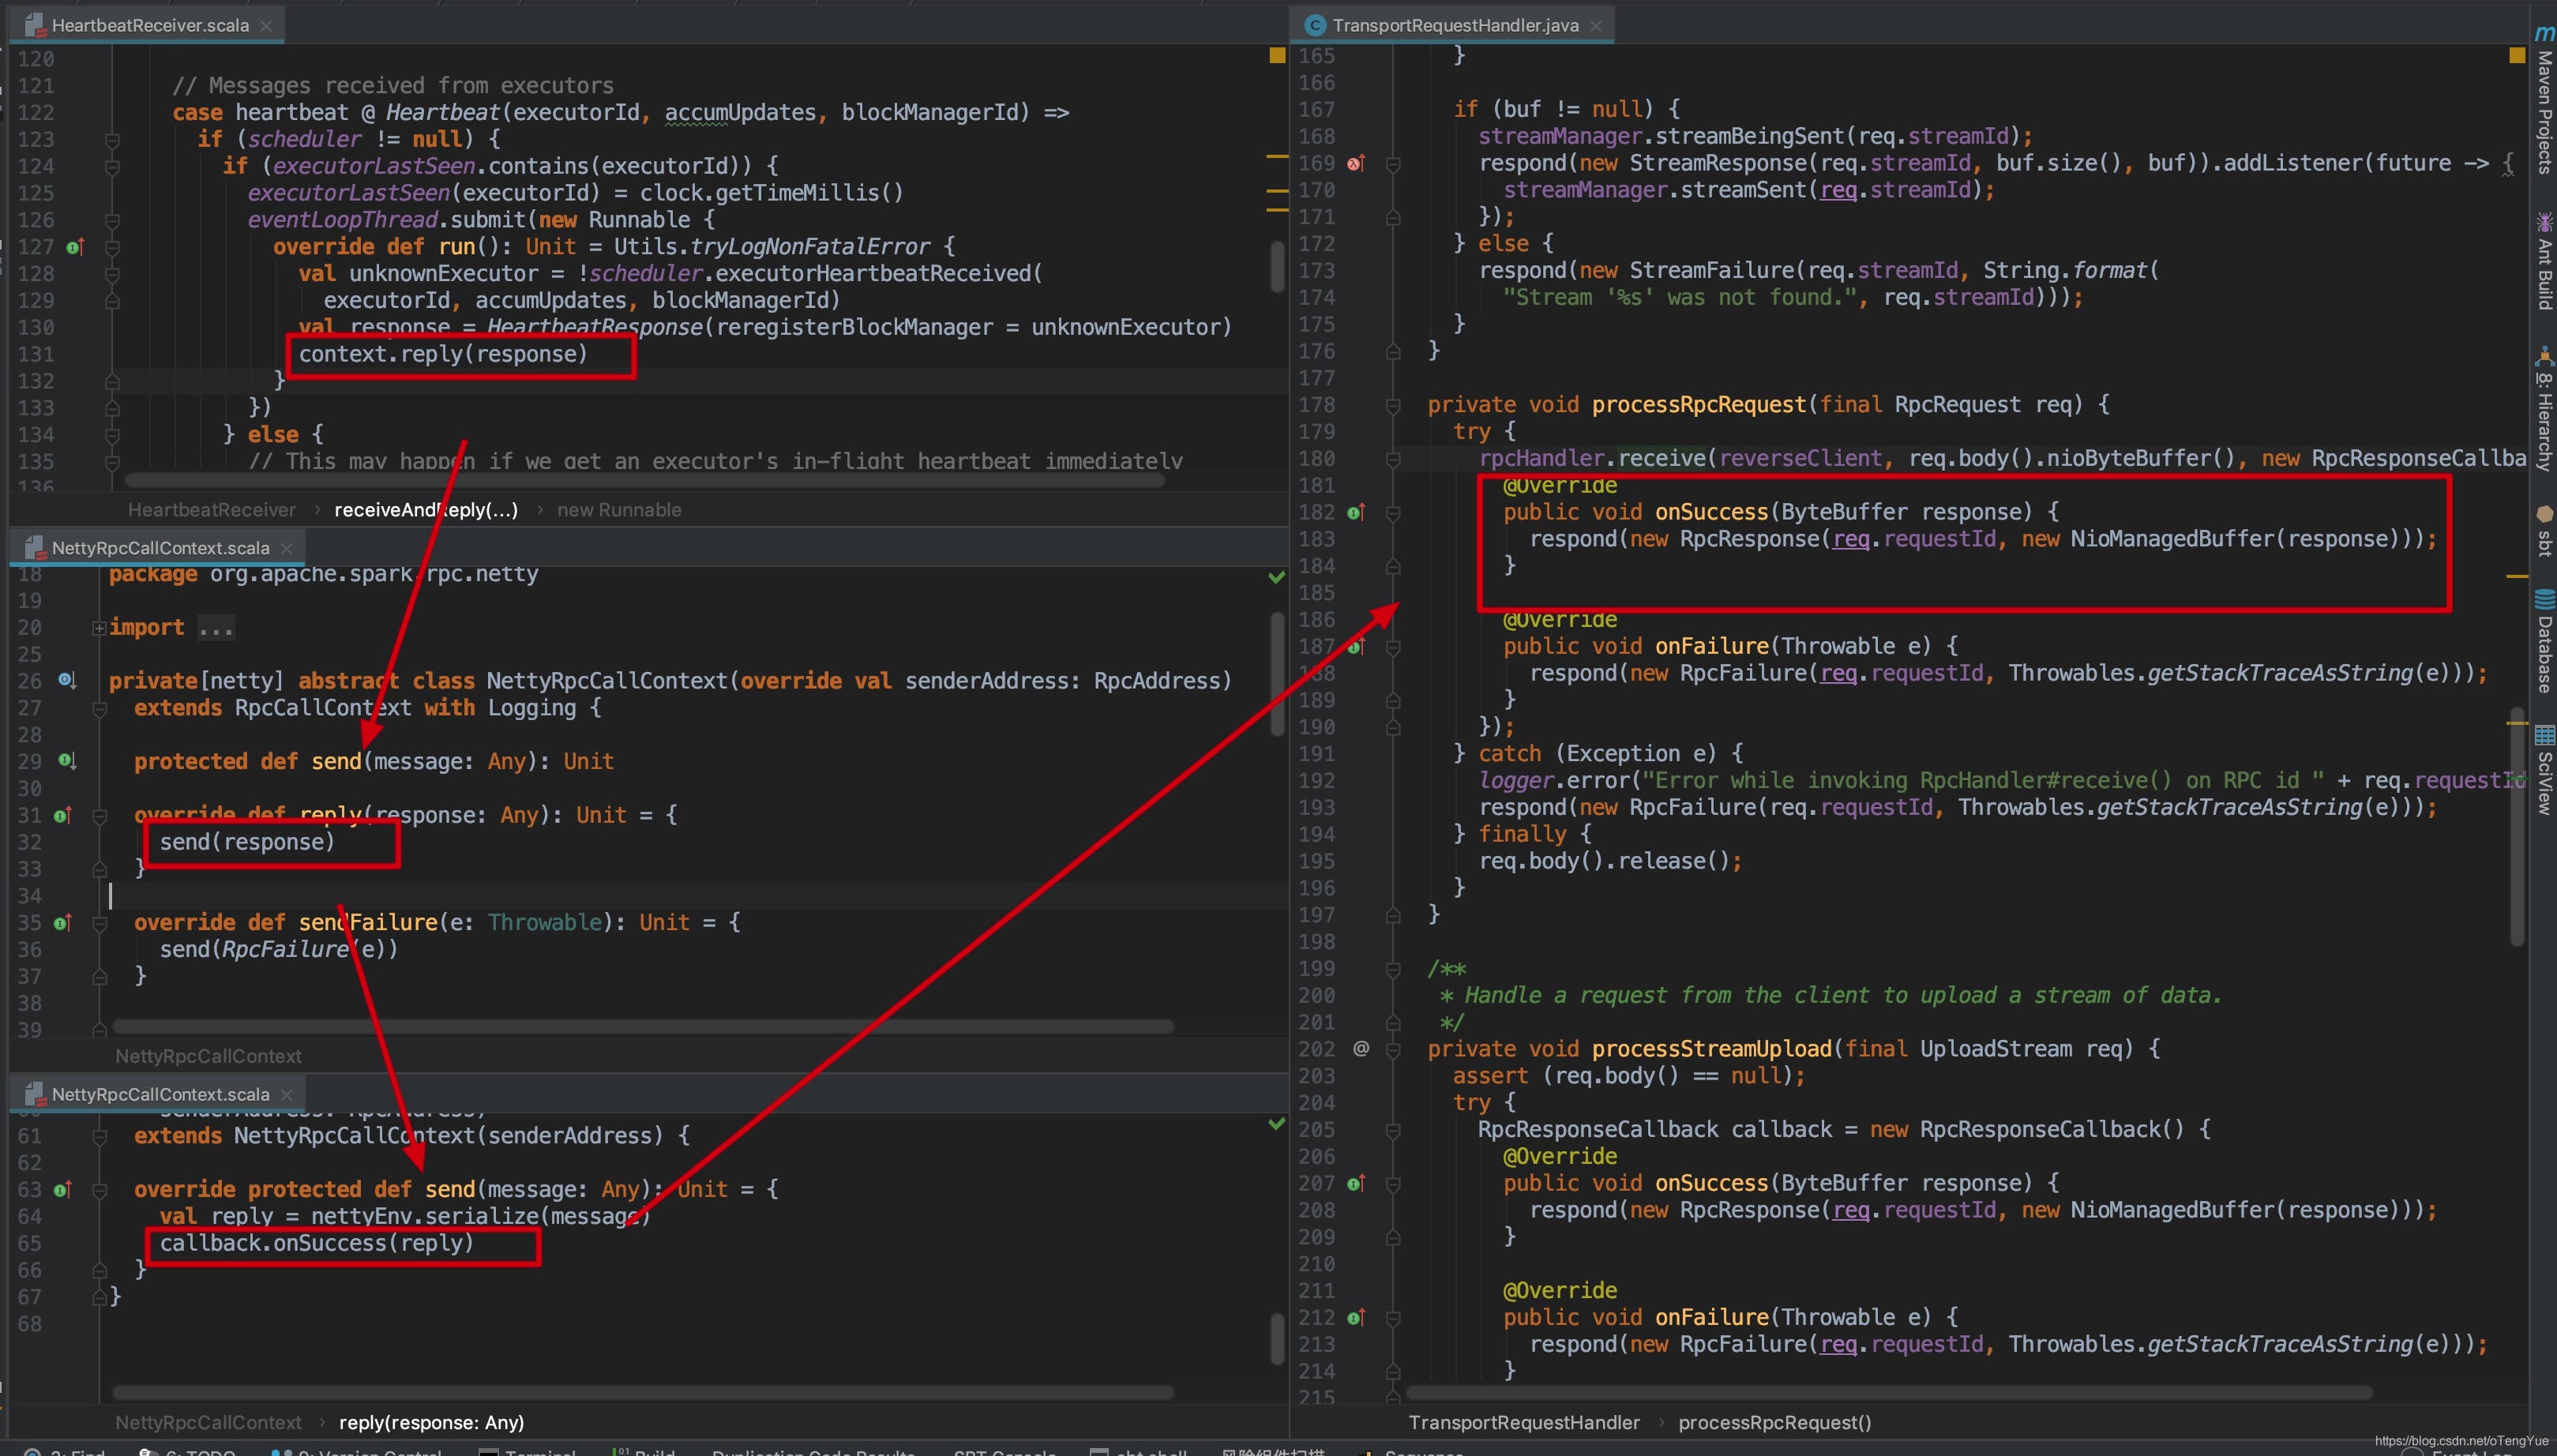Click green checkmark in middle NettyRpcCallContext editor
The image size is (2557, 1456).
(1276, 577)
